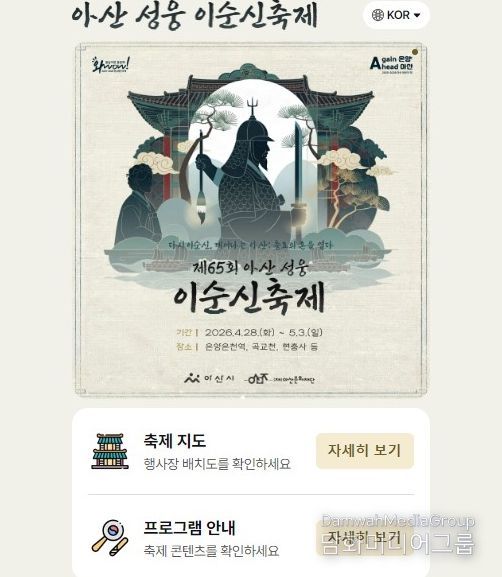Open the KOR language dropdown
502x577 pixels.
[396, 15]
